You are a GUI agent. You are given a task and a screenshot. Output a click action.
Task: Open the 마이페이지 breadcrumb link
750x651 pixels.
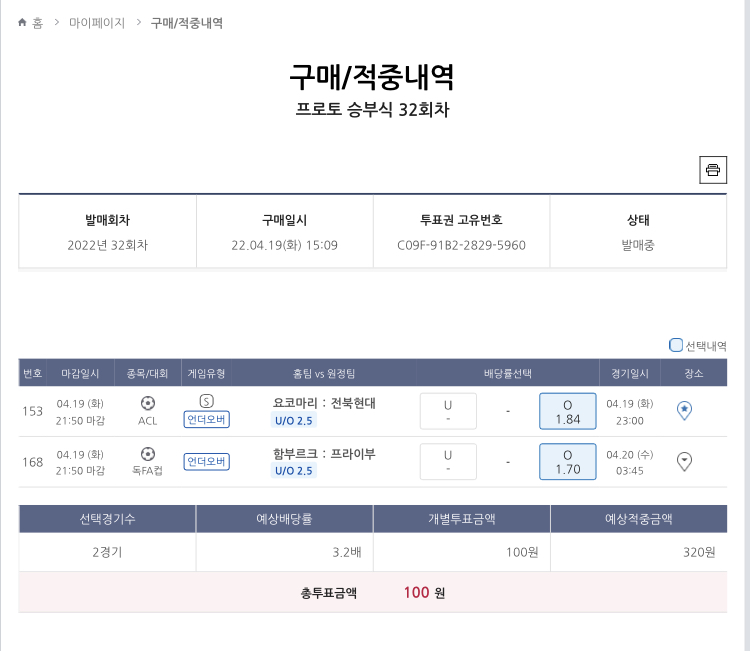pyautogui.click(x=97, y=23)
